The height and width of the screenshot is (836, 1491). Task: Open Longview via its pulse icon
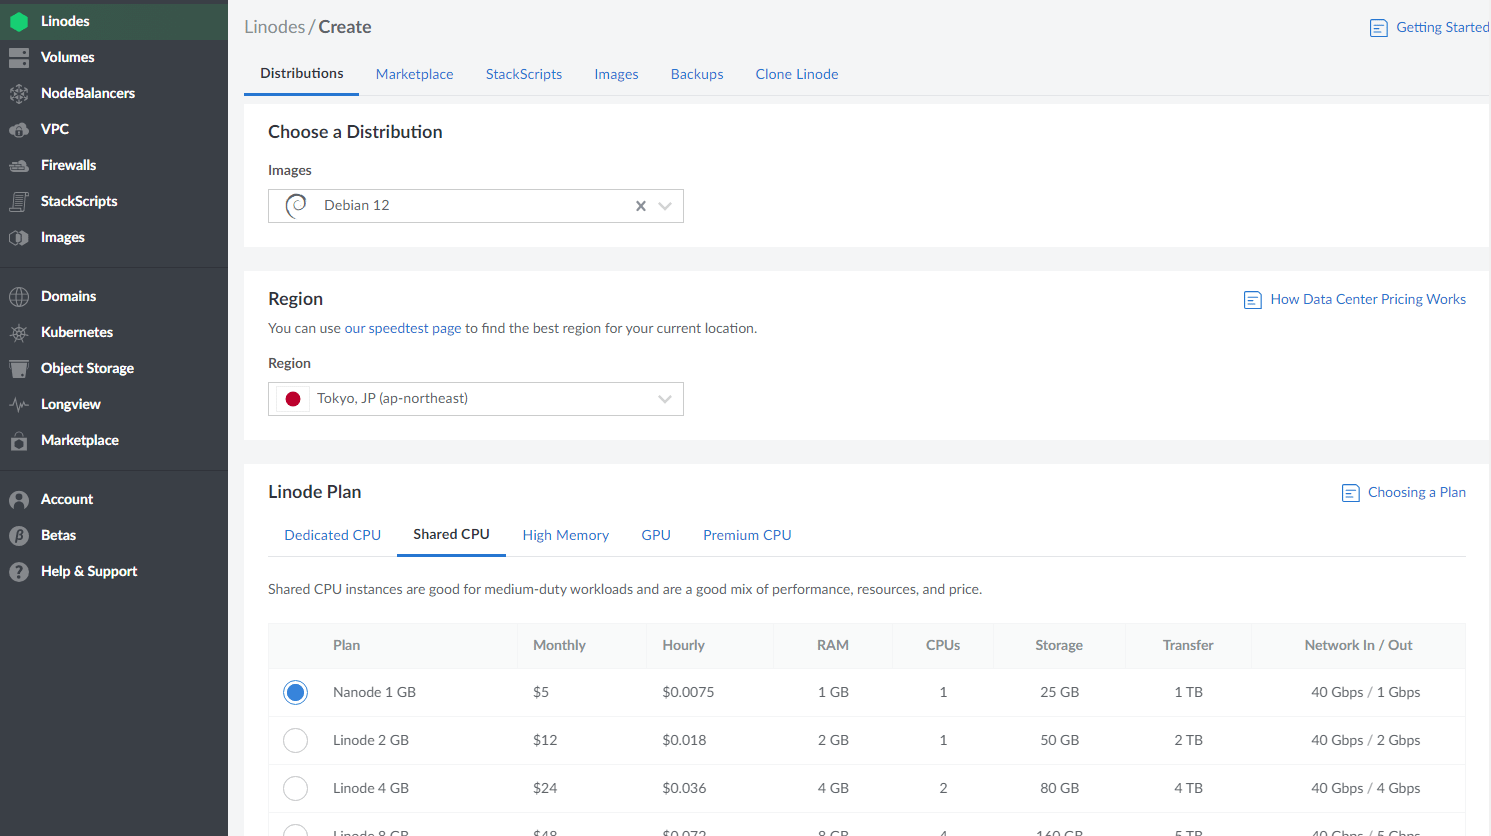click(x=19, y=405)
